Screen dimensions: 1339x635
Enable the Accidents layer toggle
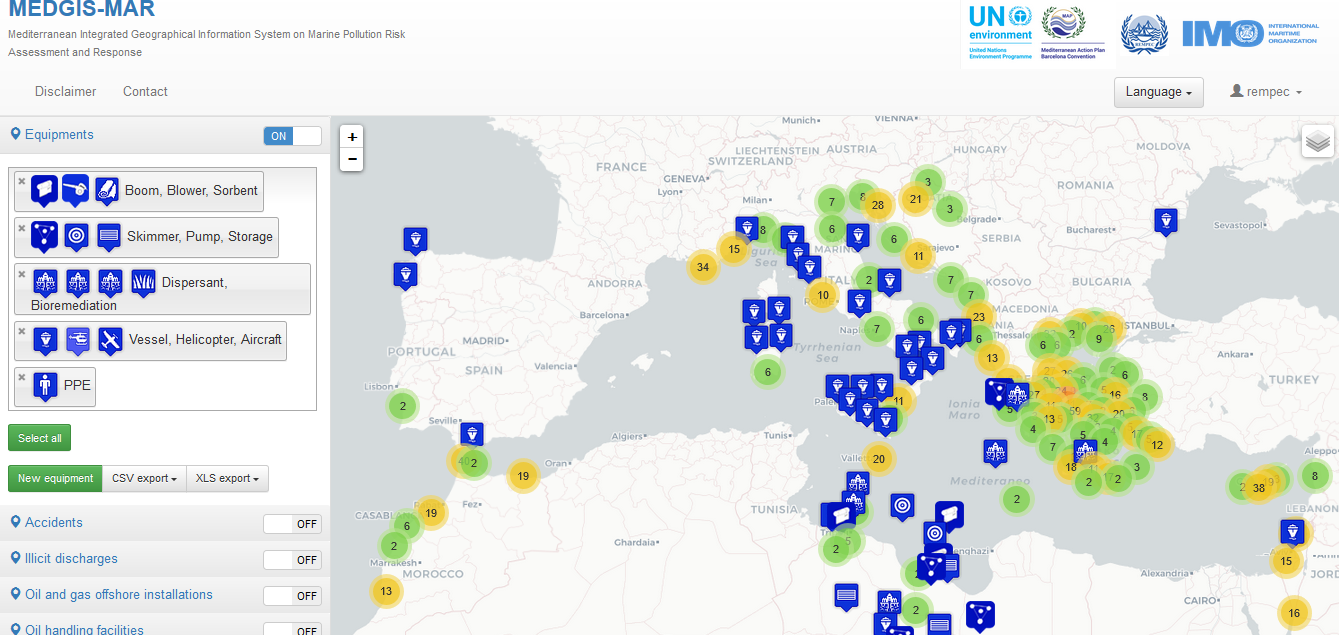coord(292,524)
